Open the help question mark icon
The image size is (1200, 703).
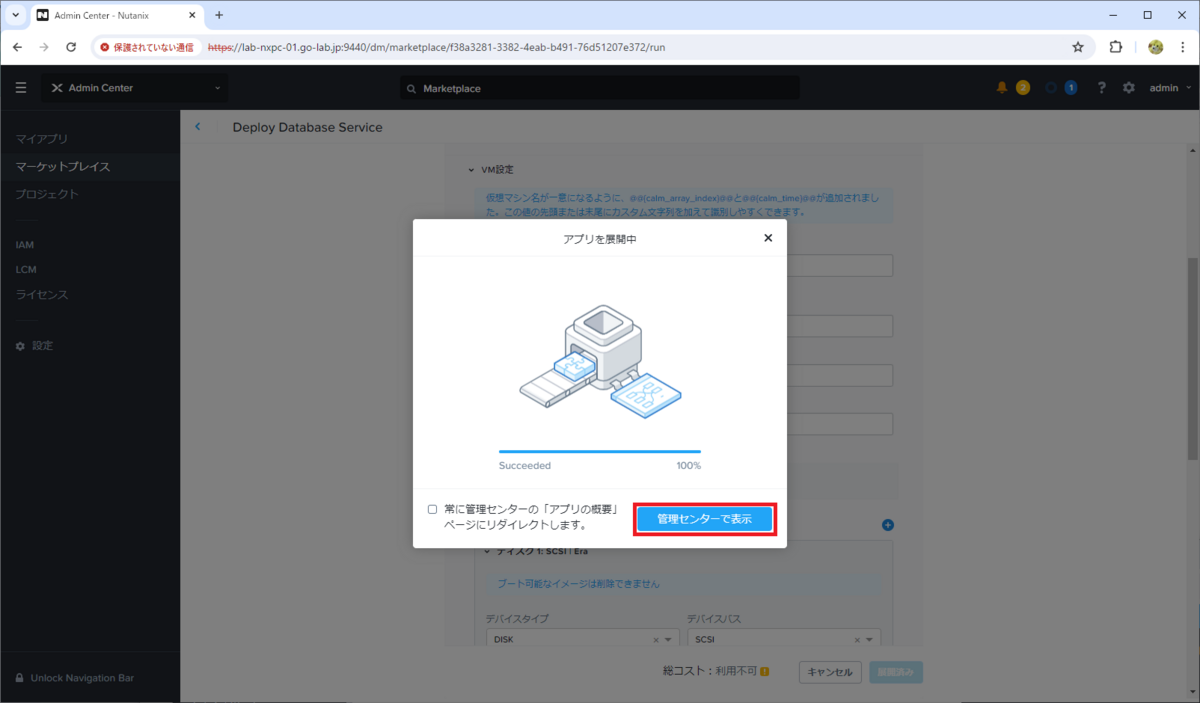tap(1101, 87)
